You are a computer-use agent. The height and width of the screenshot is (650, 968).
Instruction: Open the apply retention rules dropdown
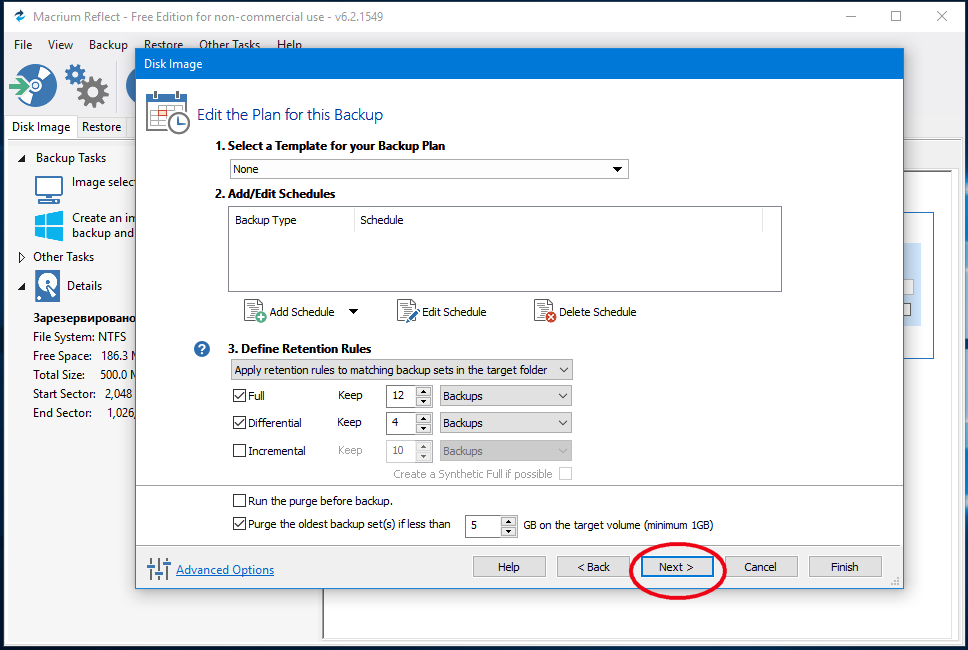[x=402, y=370]
